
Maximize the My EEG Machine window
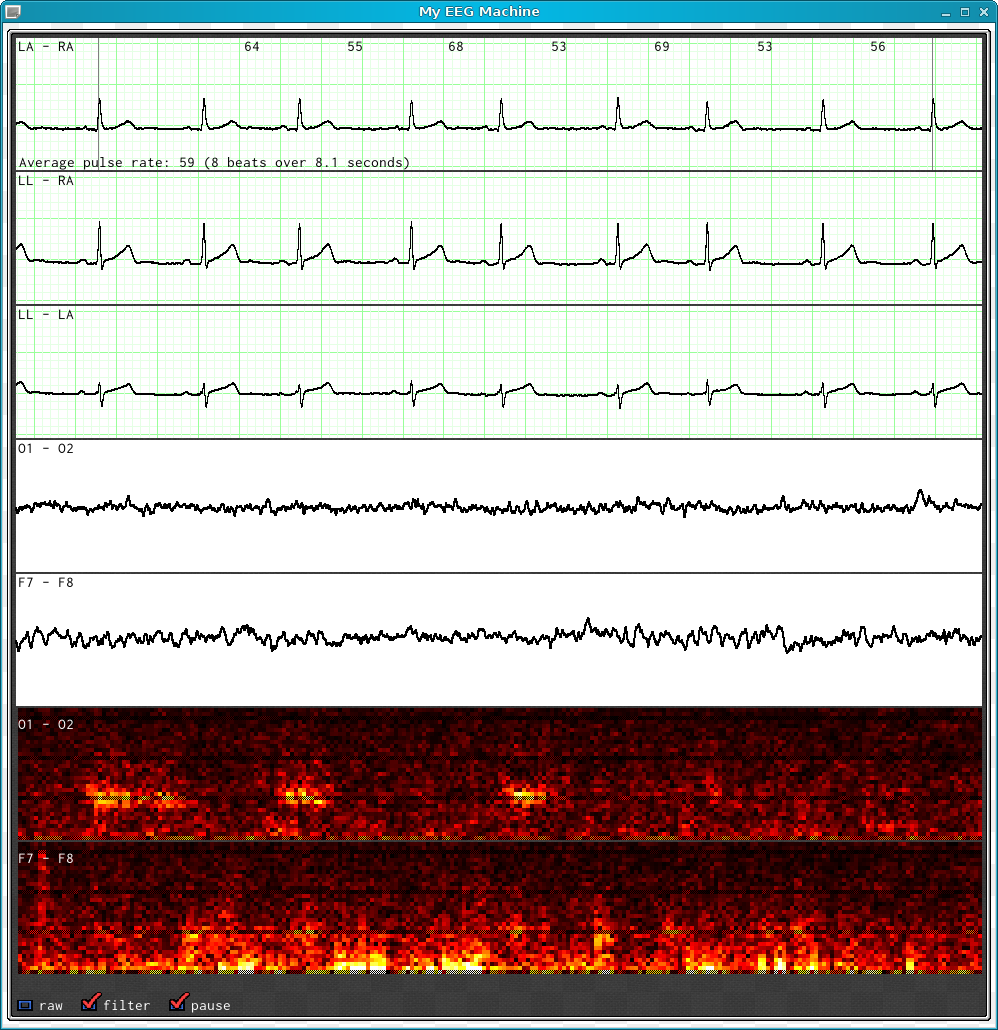964,12
